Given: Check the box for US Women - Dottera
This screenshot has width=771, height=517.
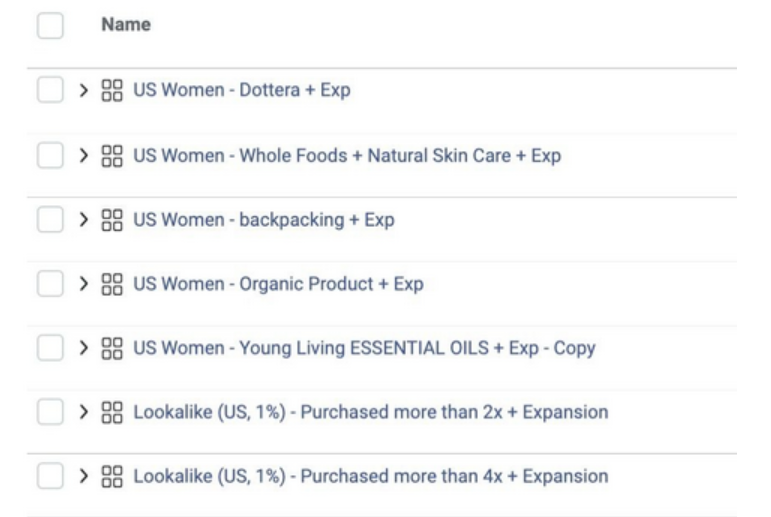Looking at the screenshot, I should 50,90.
